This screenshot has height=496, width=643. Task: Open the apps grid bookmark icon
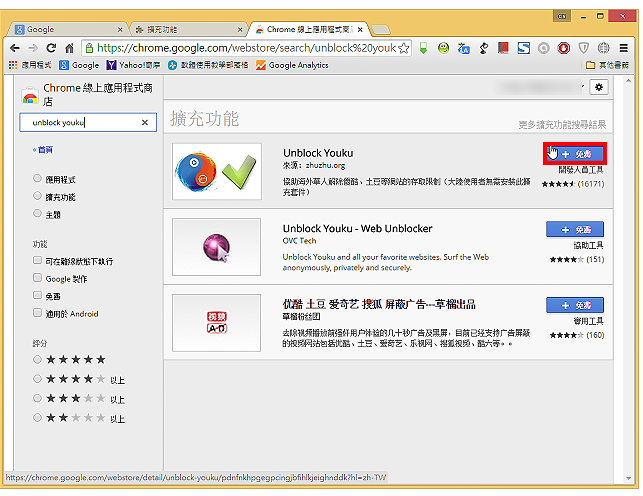point(13,65)
